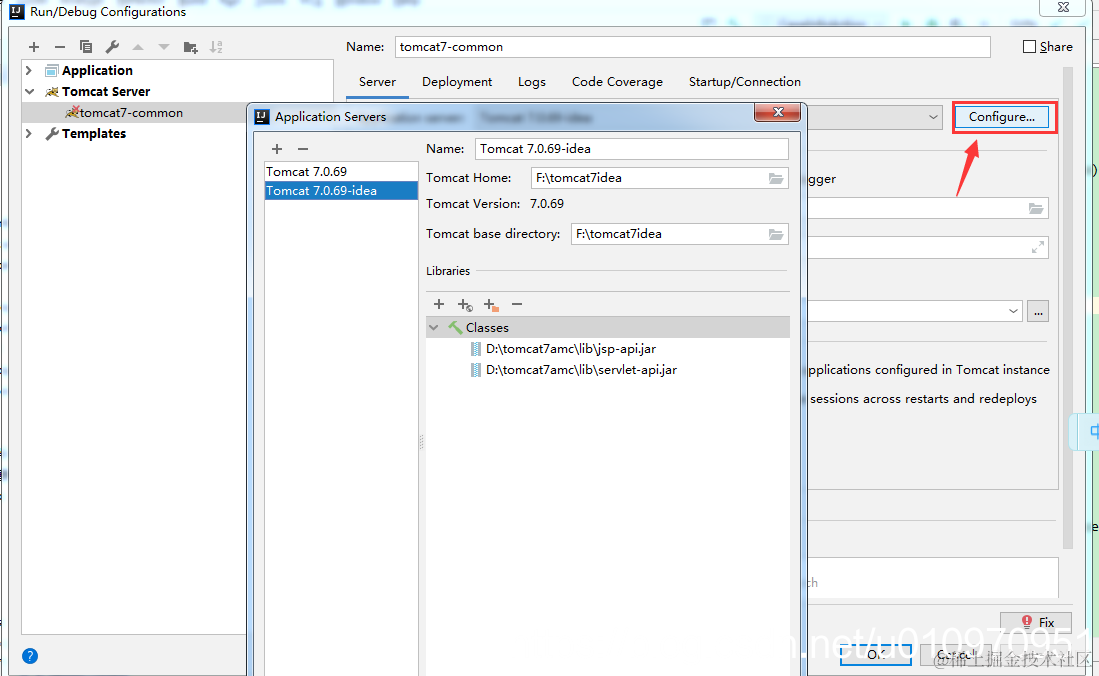Remove application server with minus icon

tap(303, 149)
